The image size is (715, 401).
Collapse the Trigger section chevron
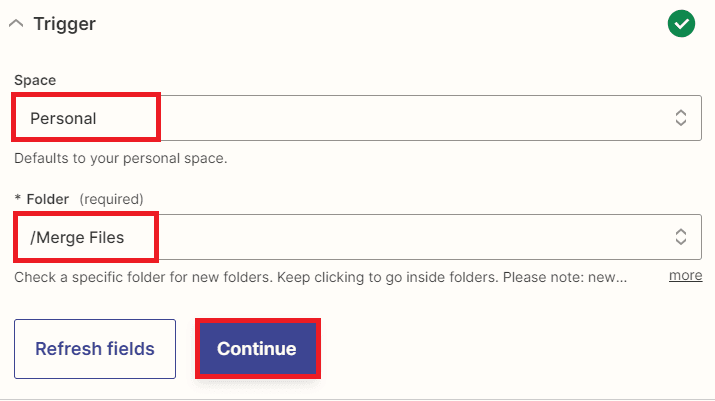pos(16,24)
